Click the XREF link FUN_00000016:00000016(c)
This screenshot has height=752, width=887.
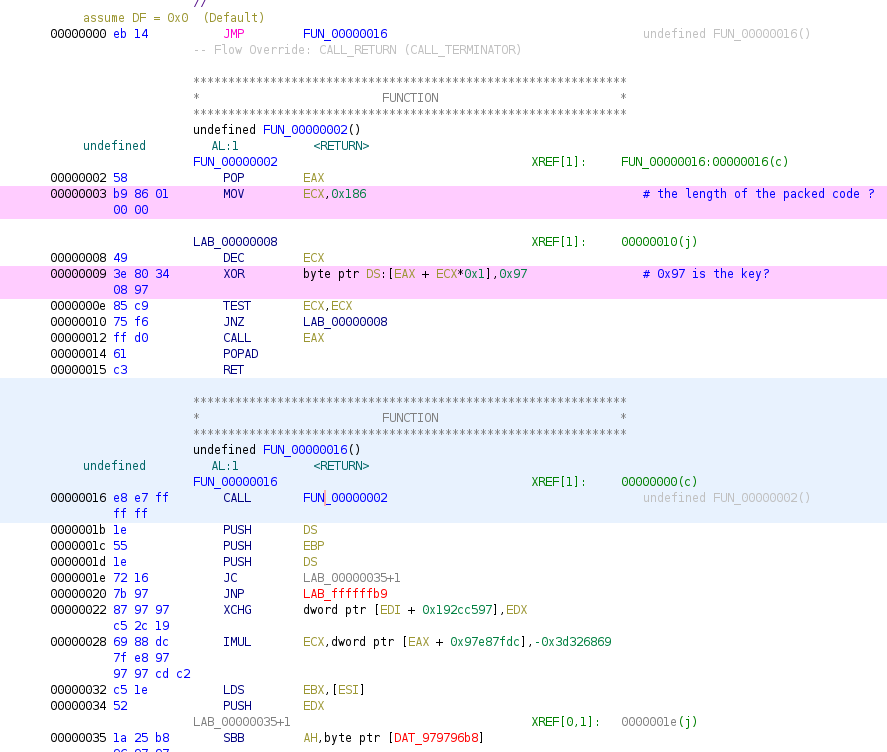tap(704, 162)
